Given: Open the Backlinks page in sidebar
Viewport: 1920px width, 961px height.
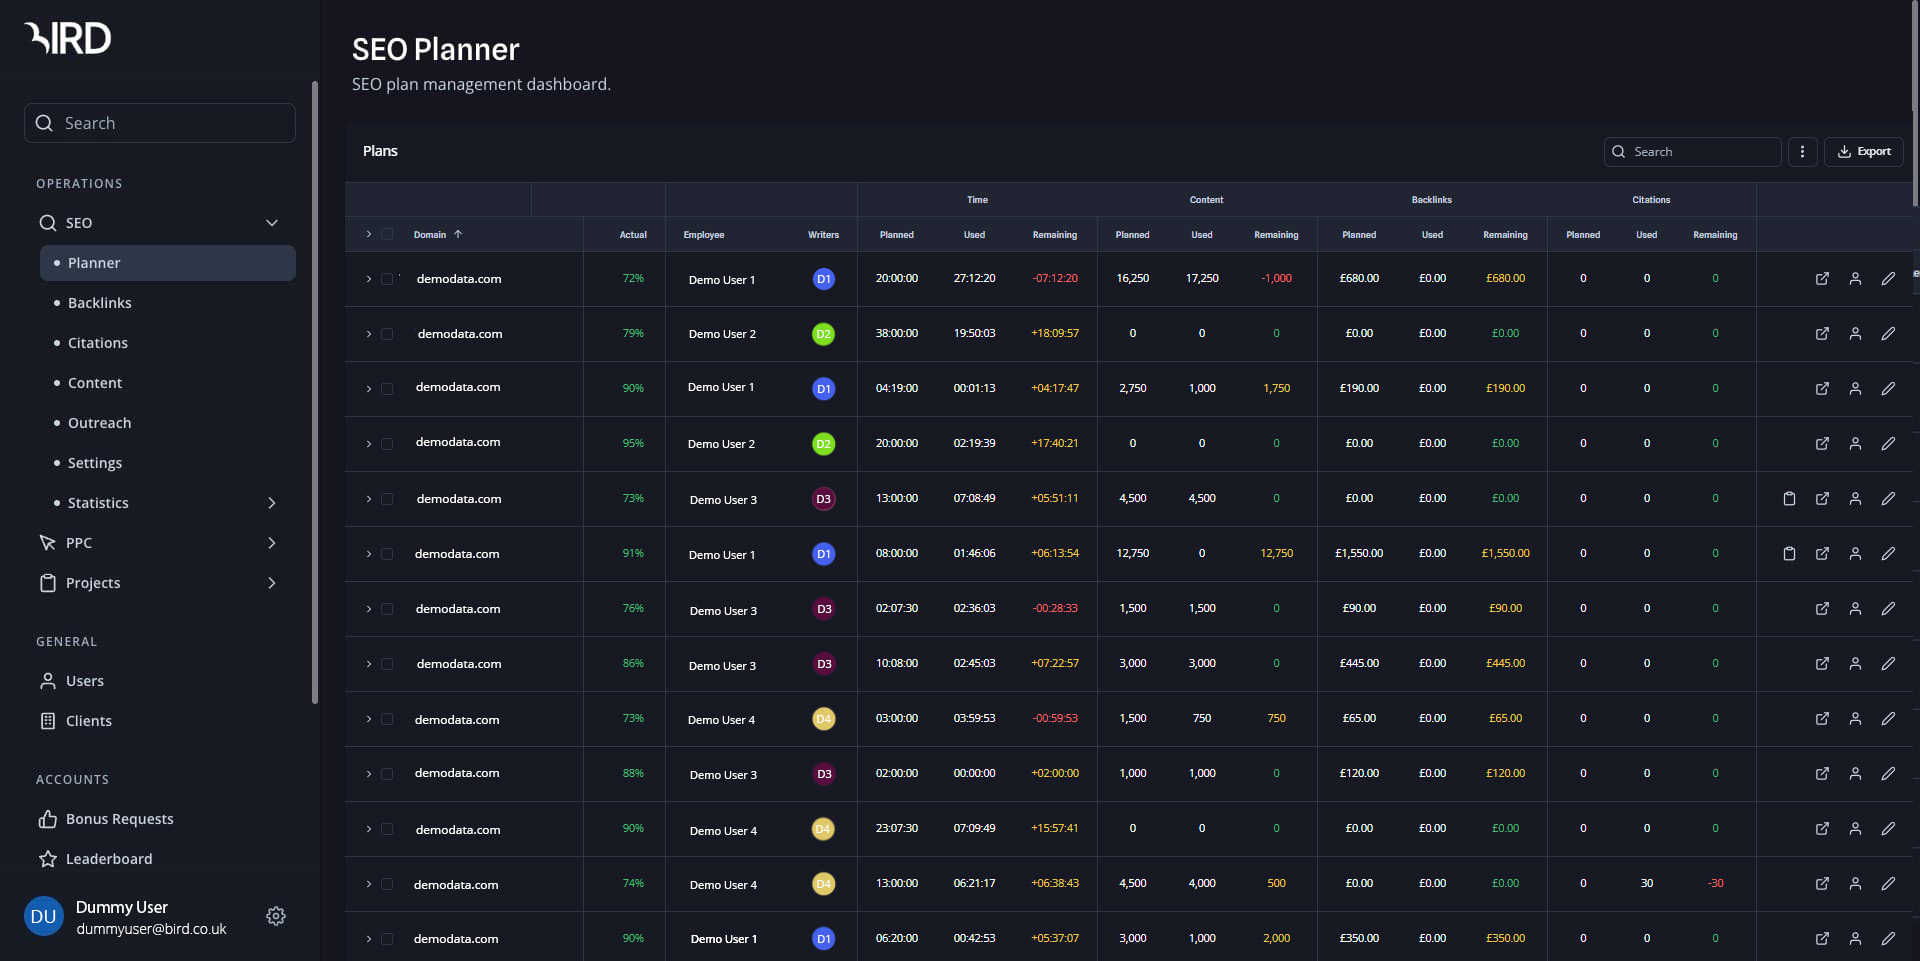Looking at the screenshot, I should [x=99, y=303].
